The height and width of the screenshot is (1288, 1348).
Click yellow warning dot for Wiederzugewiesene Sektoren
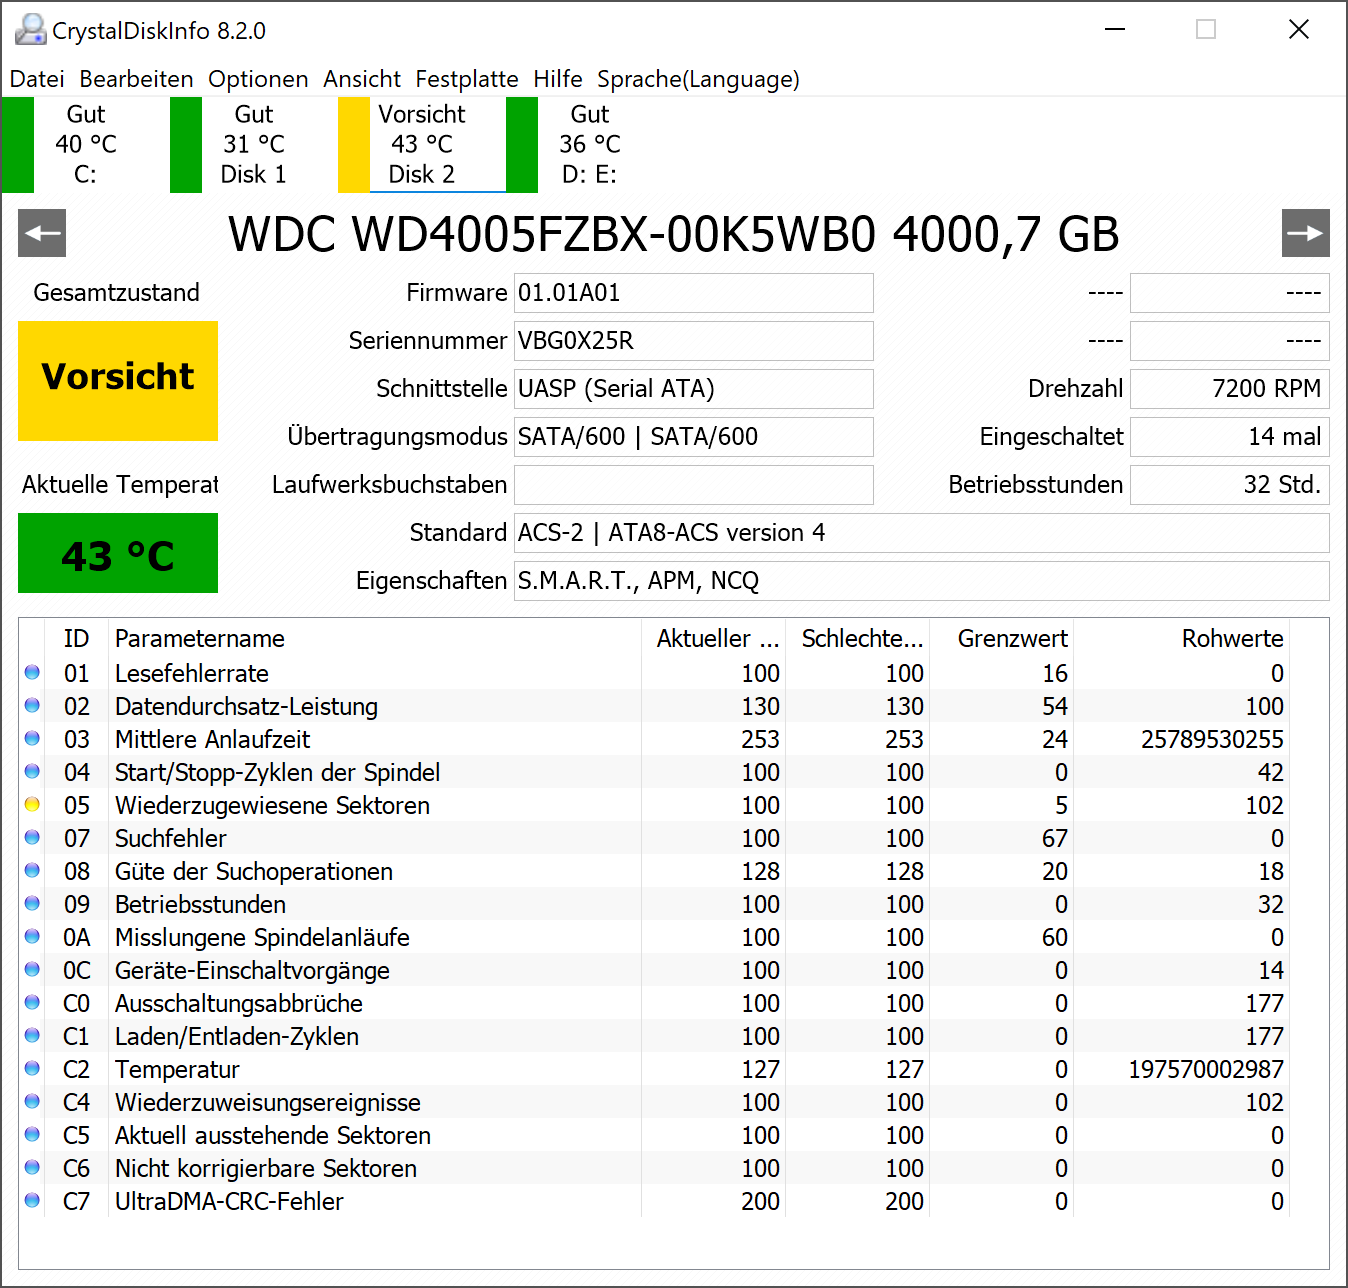pyautogui.click(x=32, y=804)
